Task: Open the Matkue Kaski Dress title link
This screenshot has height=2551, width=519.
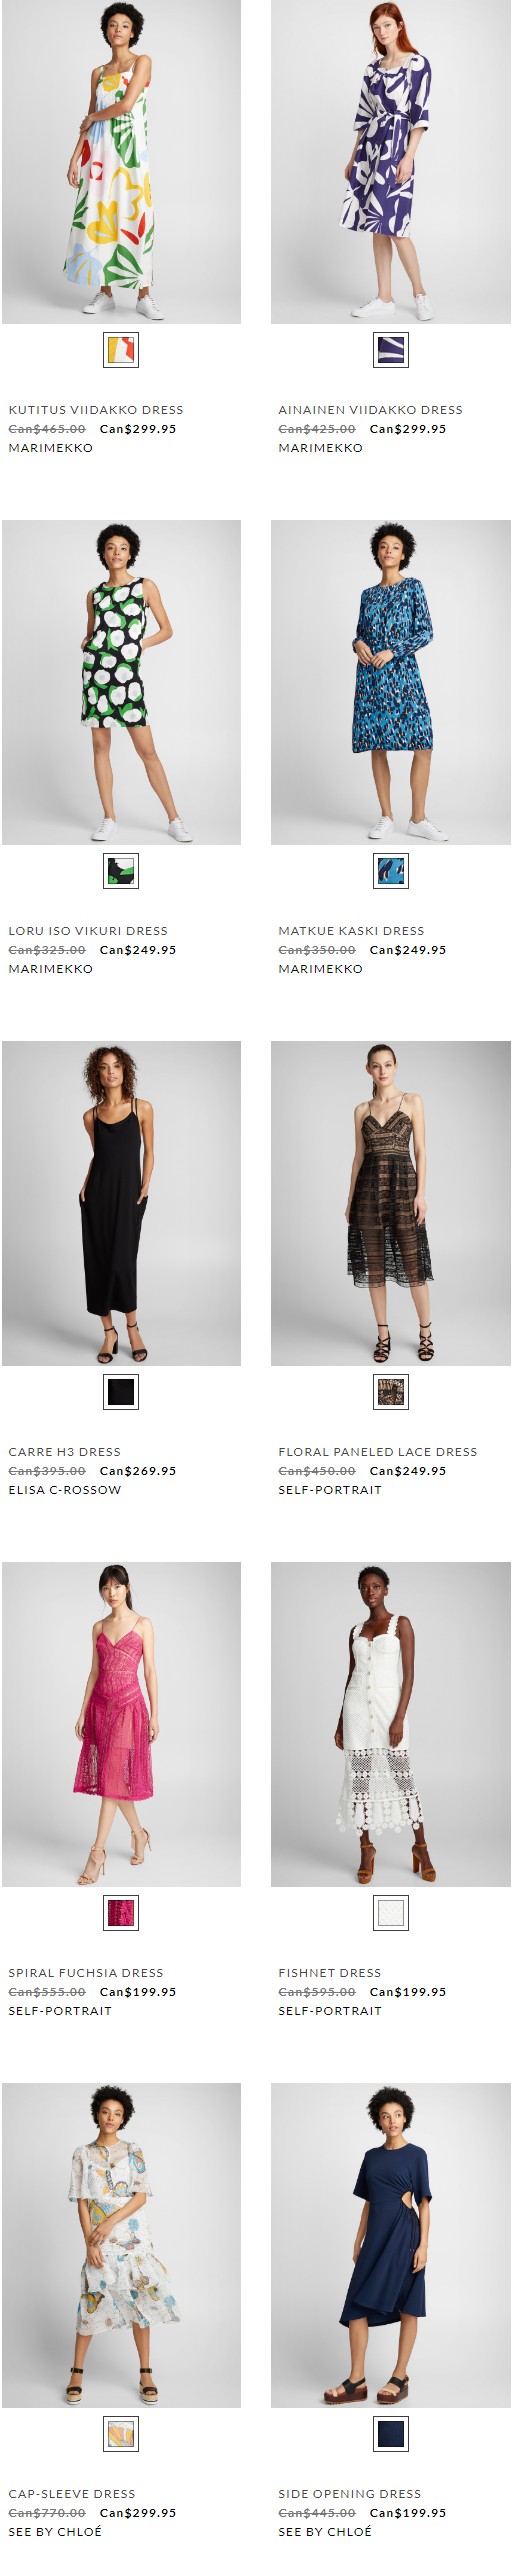Action: [351, 931]
